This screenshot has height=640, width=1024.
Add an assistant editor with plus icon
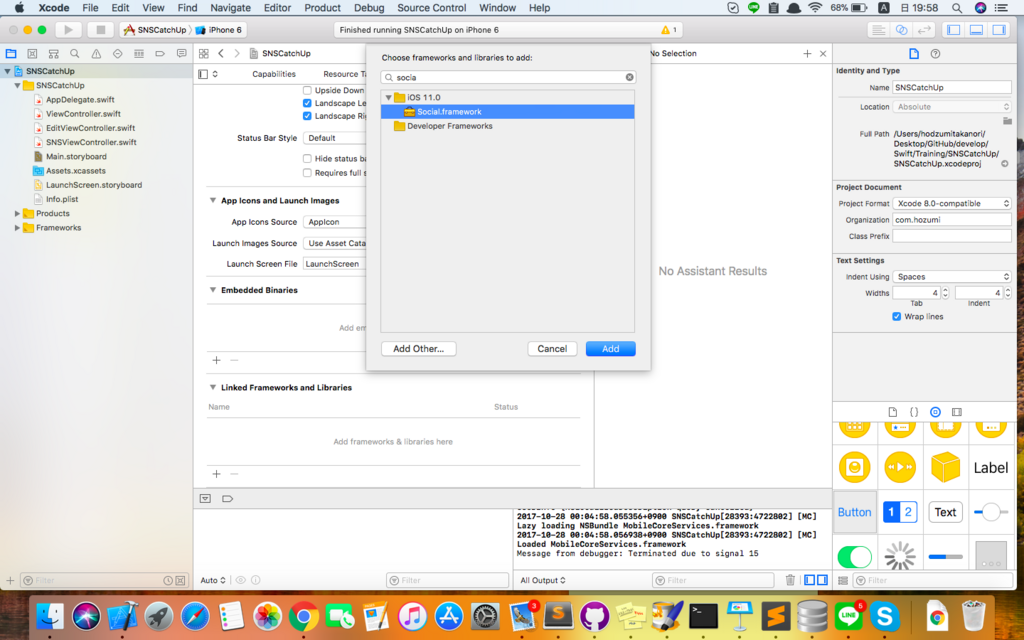tap(807, 54)
